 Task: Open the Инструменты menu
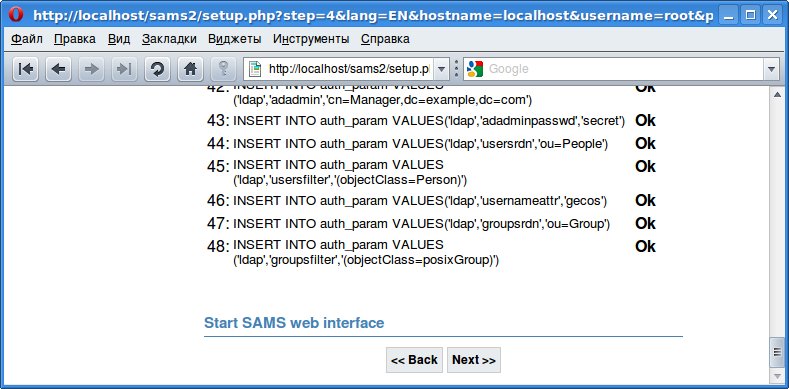point(311,39)
